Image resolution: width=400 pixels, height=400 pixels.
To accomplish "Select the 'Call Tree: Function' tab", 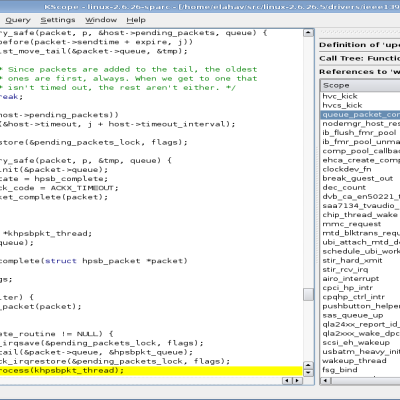I will click(359, 58).
